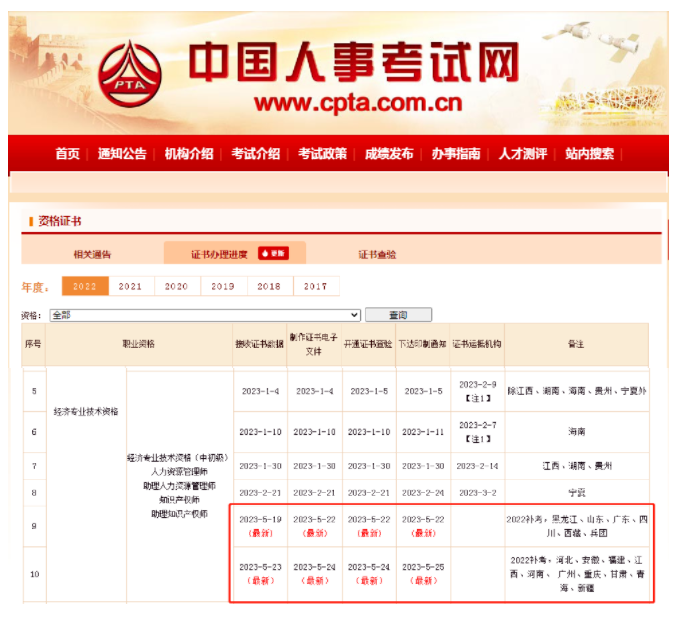Open 考试政策 navigation item
Viewport: 681px width, 618px height.
click(x=322, y=153)
